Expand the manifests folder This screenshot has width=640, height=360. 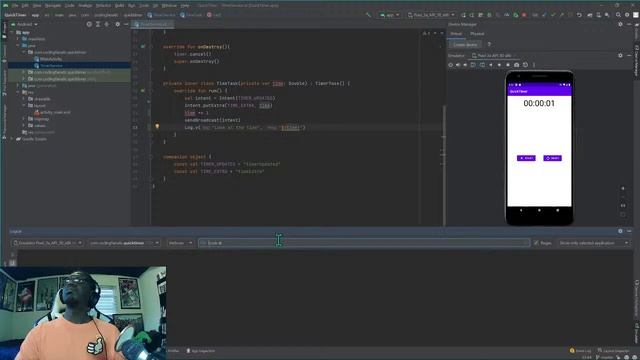point(18,39)
